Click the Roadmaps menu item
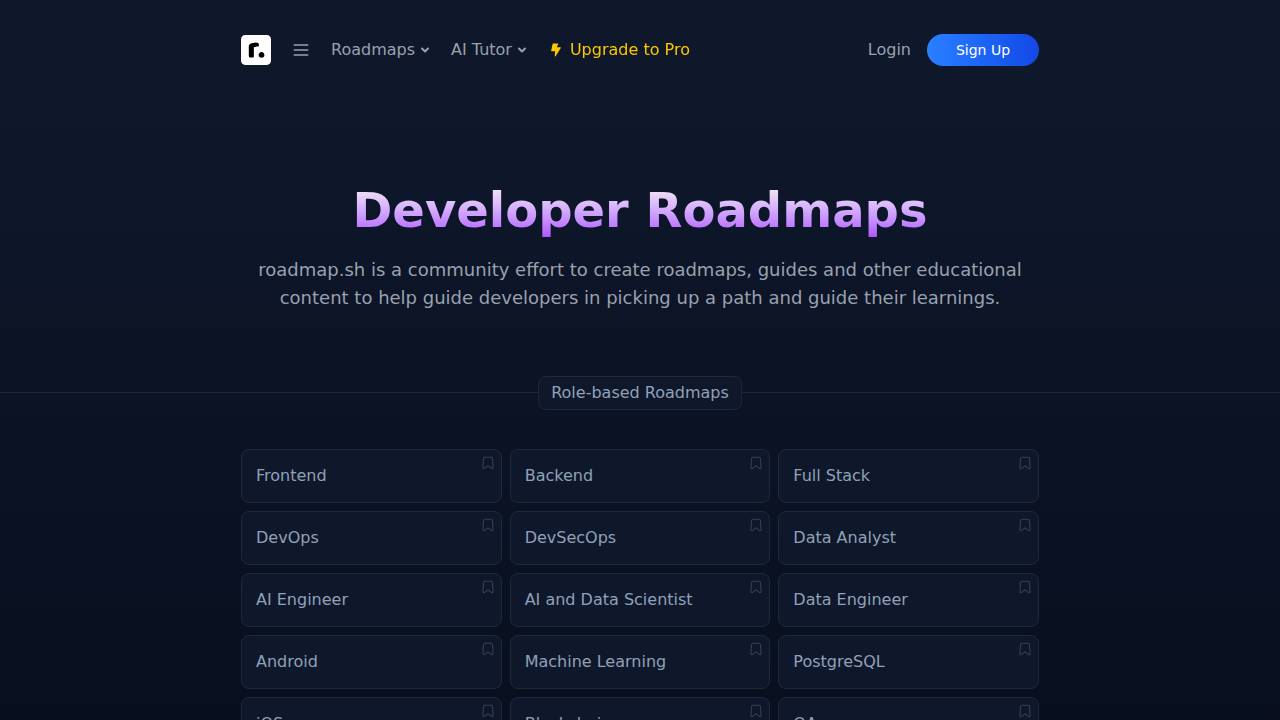 373,49
